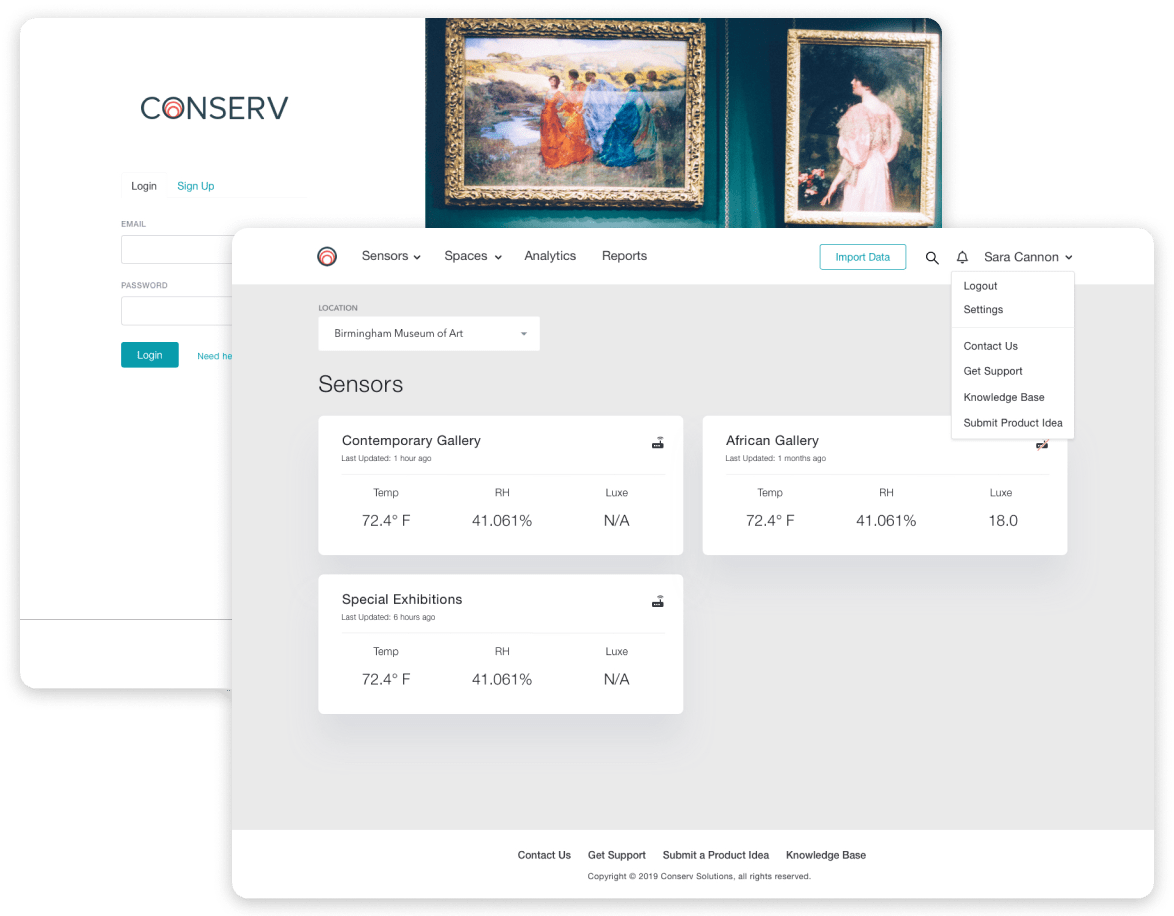
Task: Click the Need help link in login window
Action: point(214,356)
